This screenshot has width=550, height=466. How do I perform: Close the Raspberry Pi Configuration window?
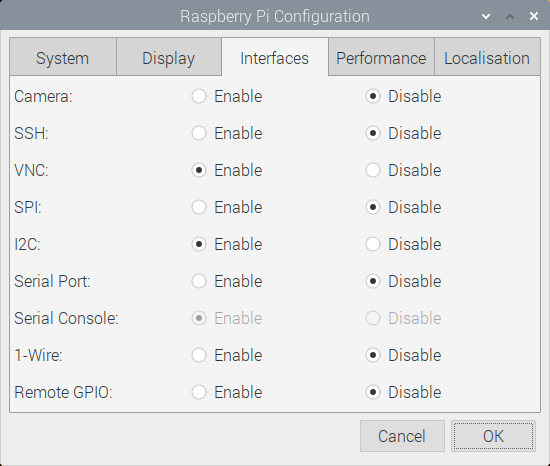pyautogui.click(x=534, y=16)
